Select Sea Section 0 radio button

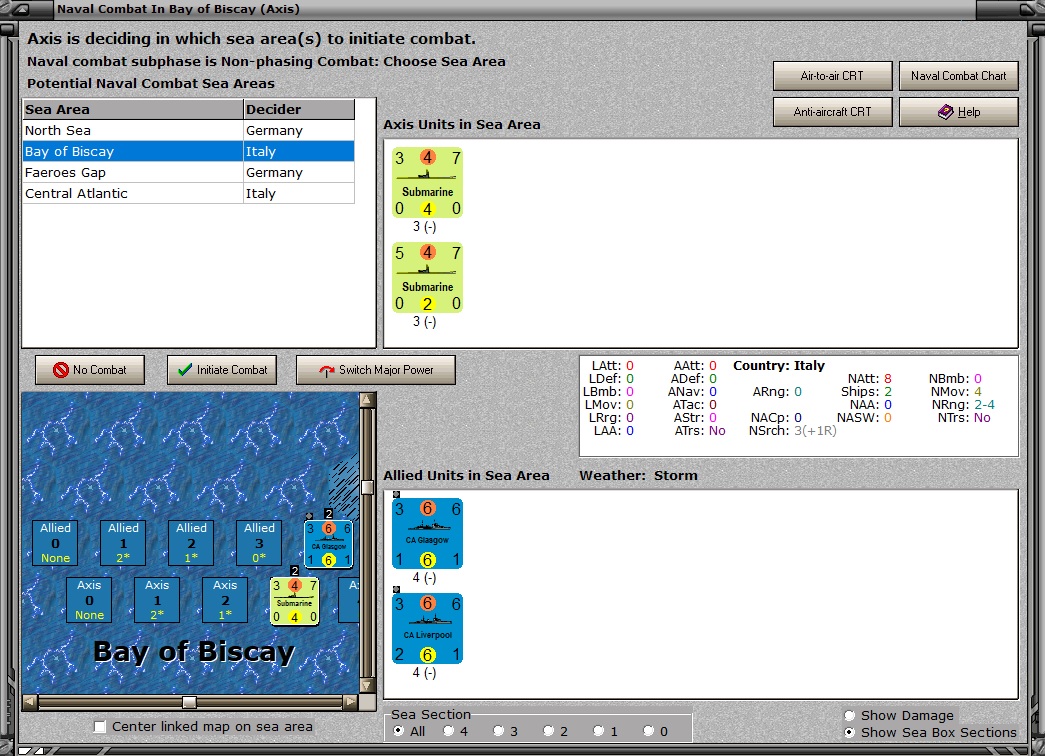tap(648, 731)
